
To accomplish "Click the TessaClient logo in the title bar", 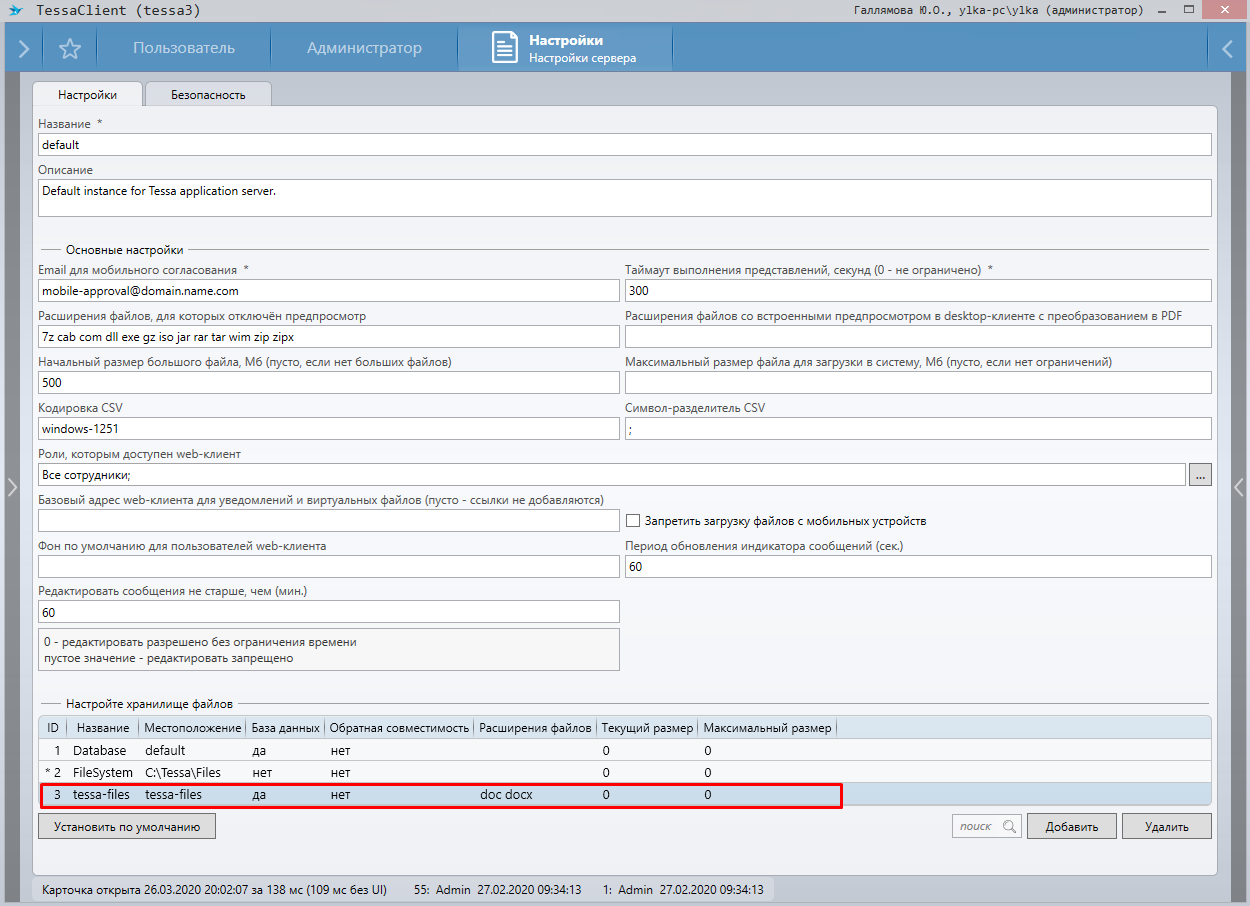I will tap(15, 10).
